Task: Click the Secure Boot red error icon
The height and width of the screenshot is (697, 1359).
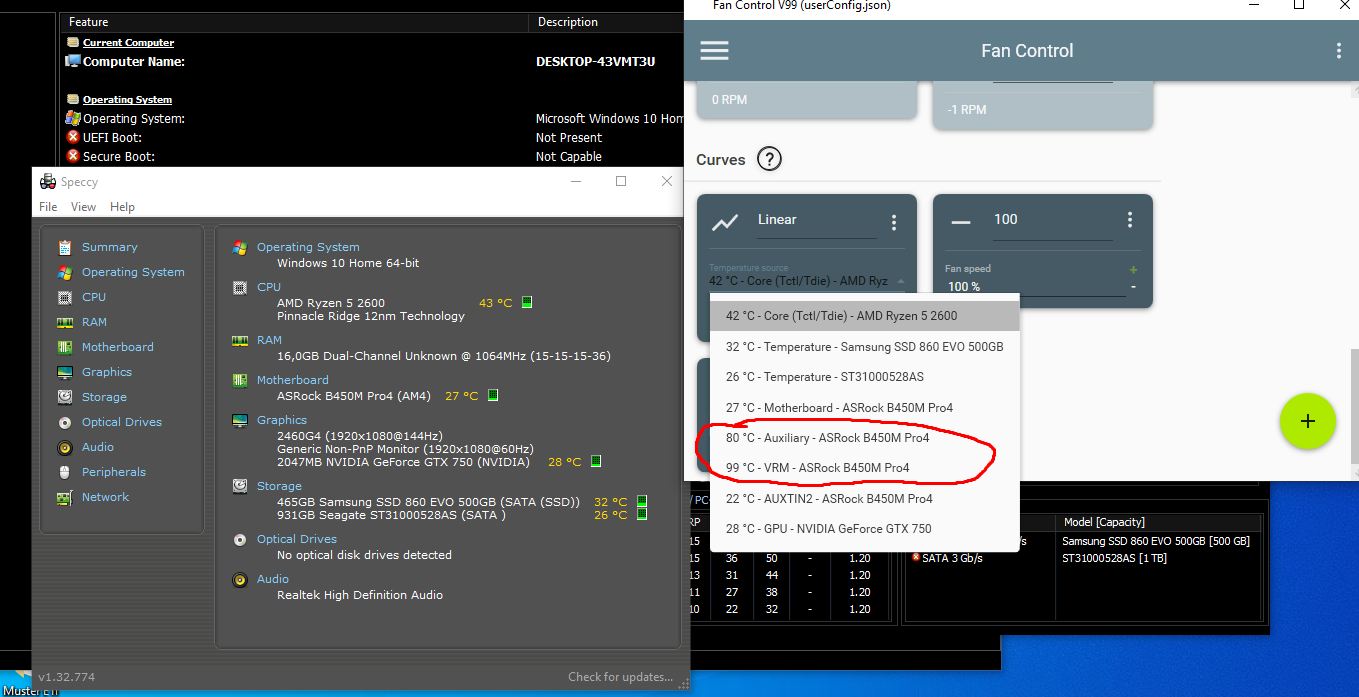Action: pyautogui.click(x=73, y=156)
